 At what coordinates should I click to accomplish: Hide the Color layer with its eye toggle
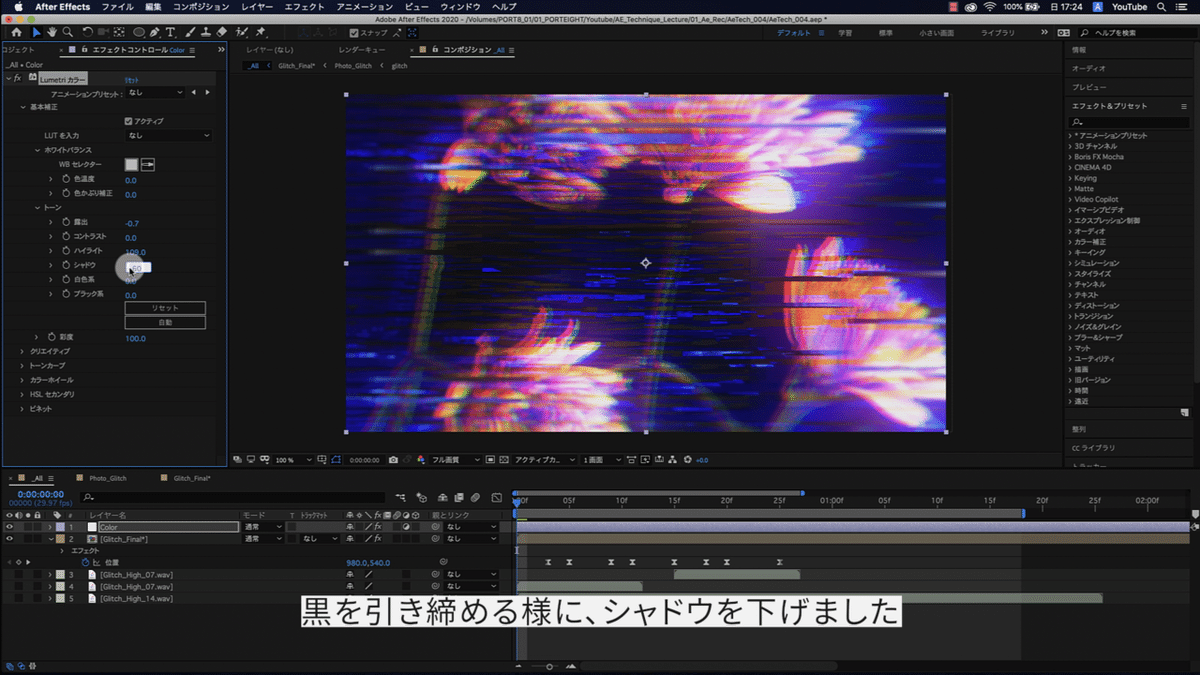click(x=10, y=525)
